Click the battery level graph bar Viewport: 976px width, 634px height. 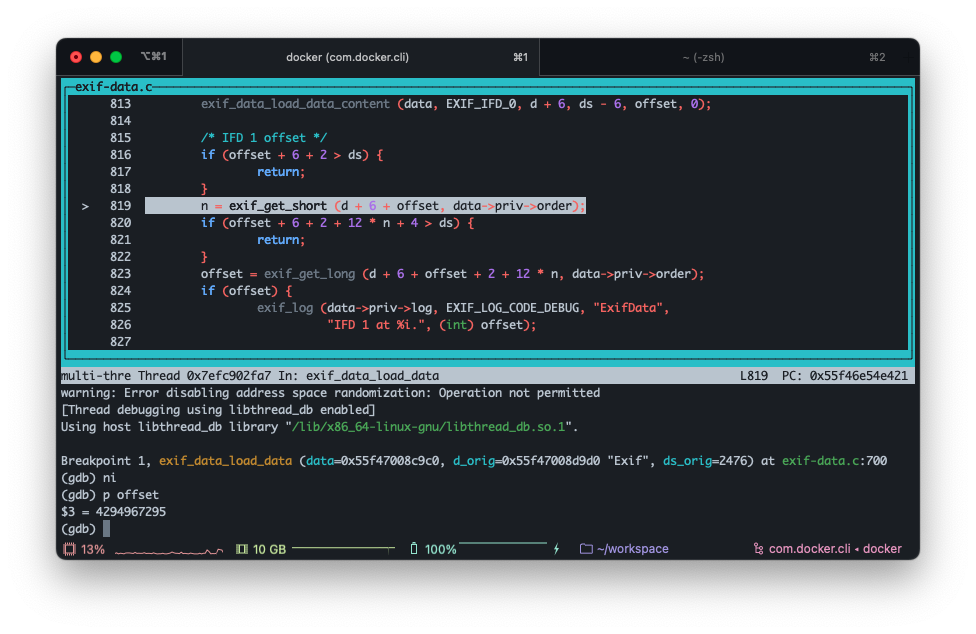point(503,545)
